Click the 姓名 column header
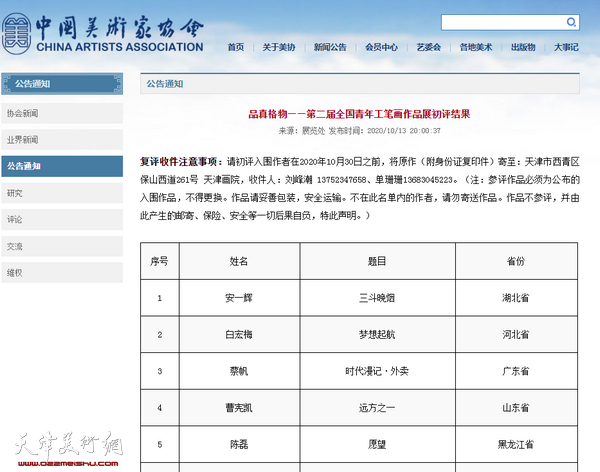Screen dimensions: 600x472 point(239,261)
